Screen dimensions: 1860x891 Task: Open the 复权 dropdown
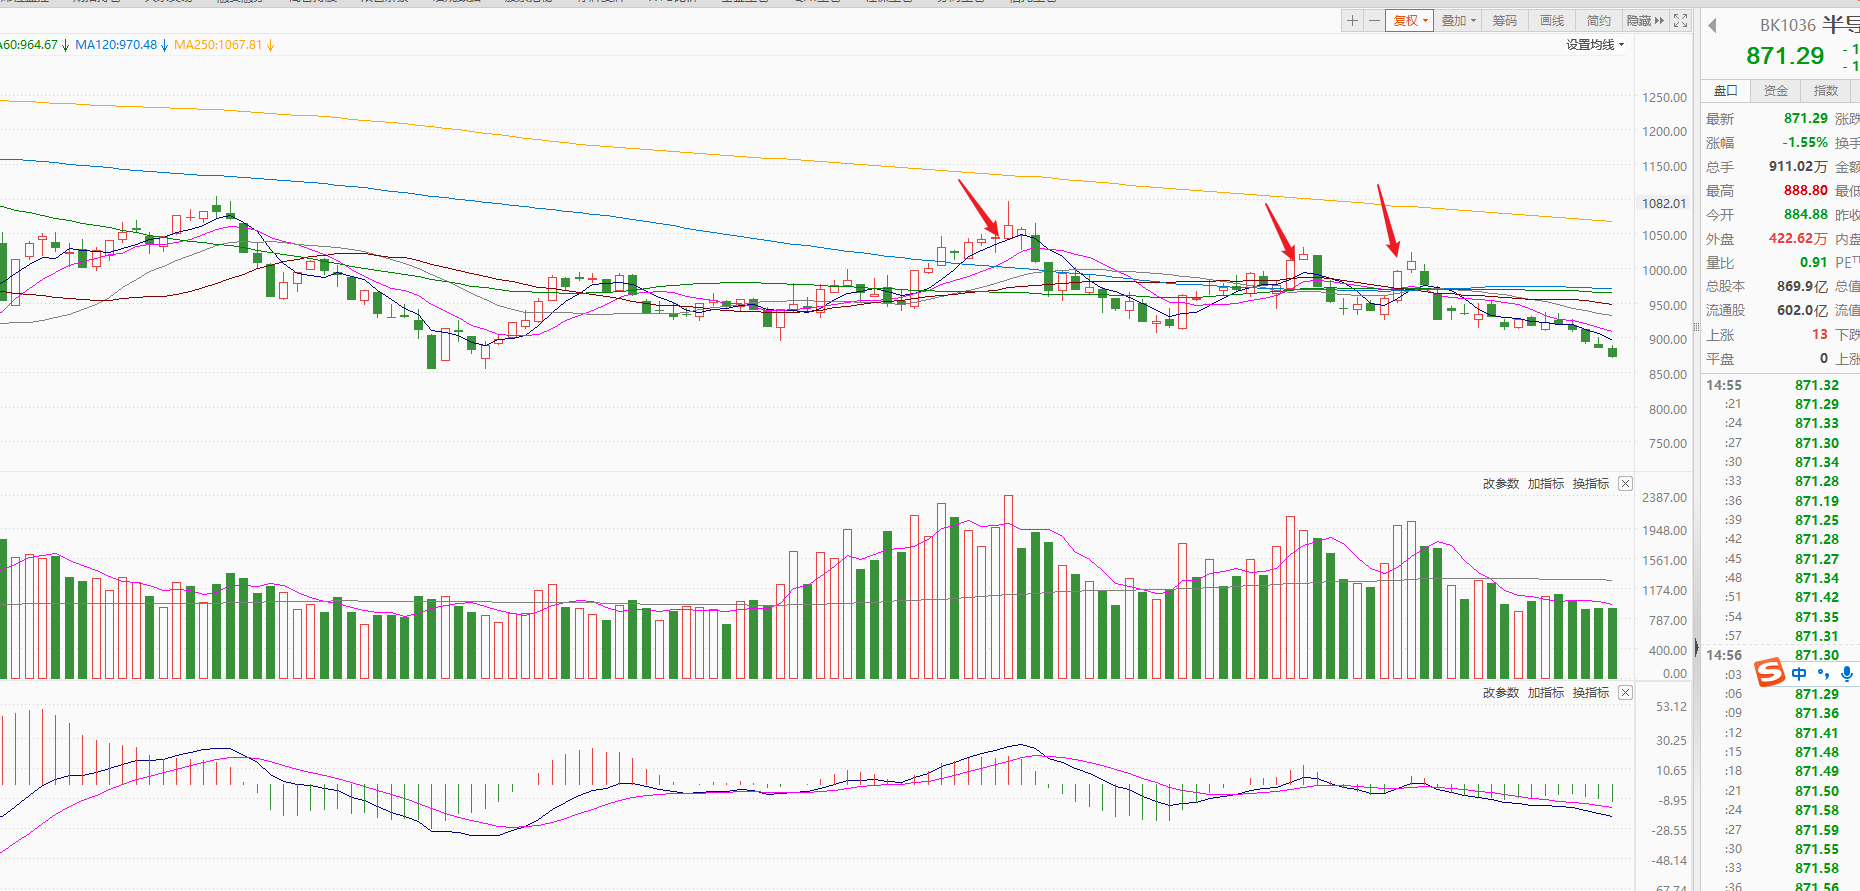(x=1410, y=21)
